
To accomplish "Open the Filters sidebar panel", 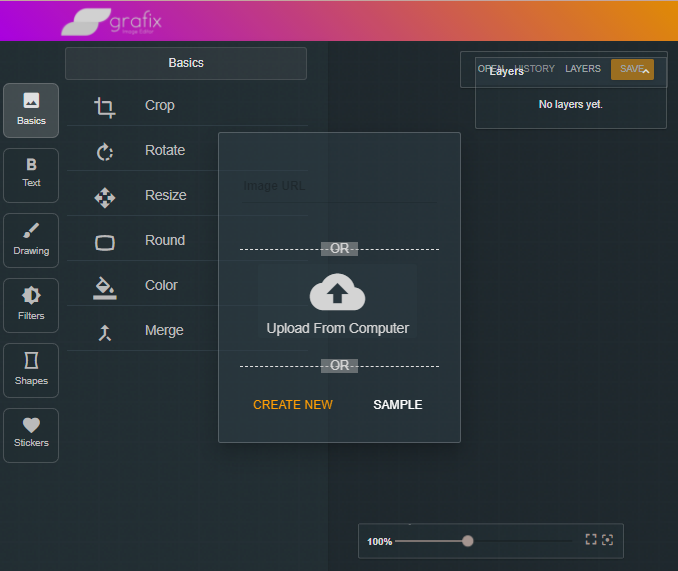I will click(x=31, y=304).
